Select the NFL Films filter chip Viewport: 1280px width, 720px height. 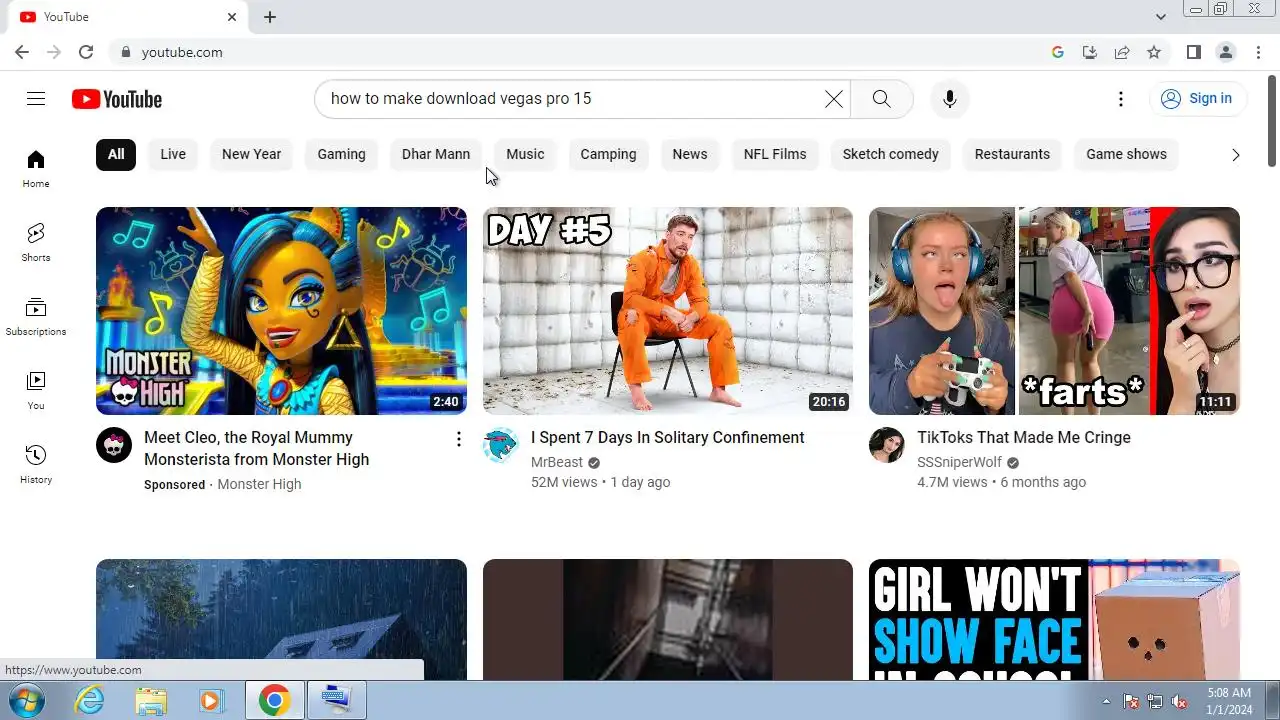[x=775, y=154]
